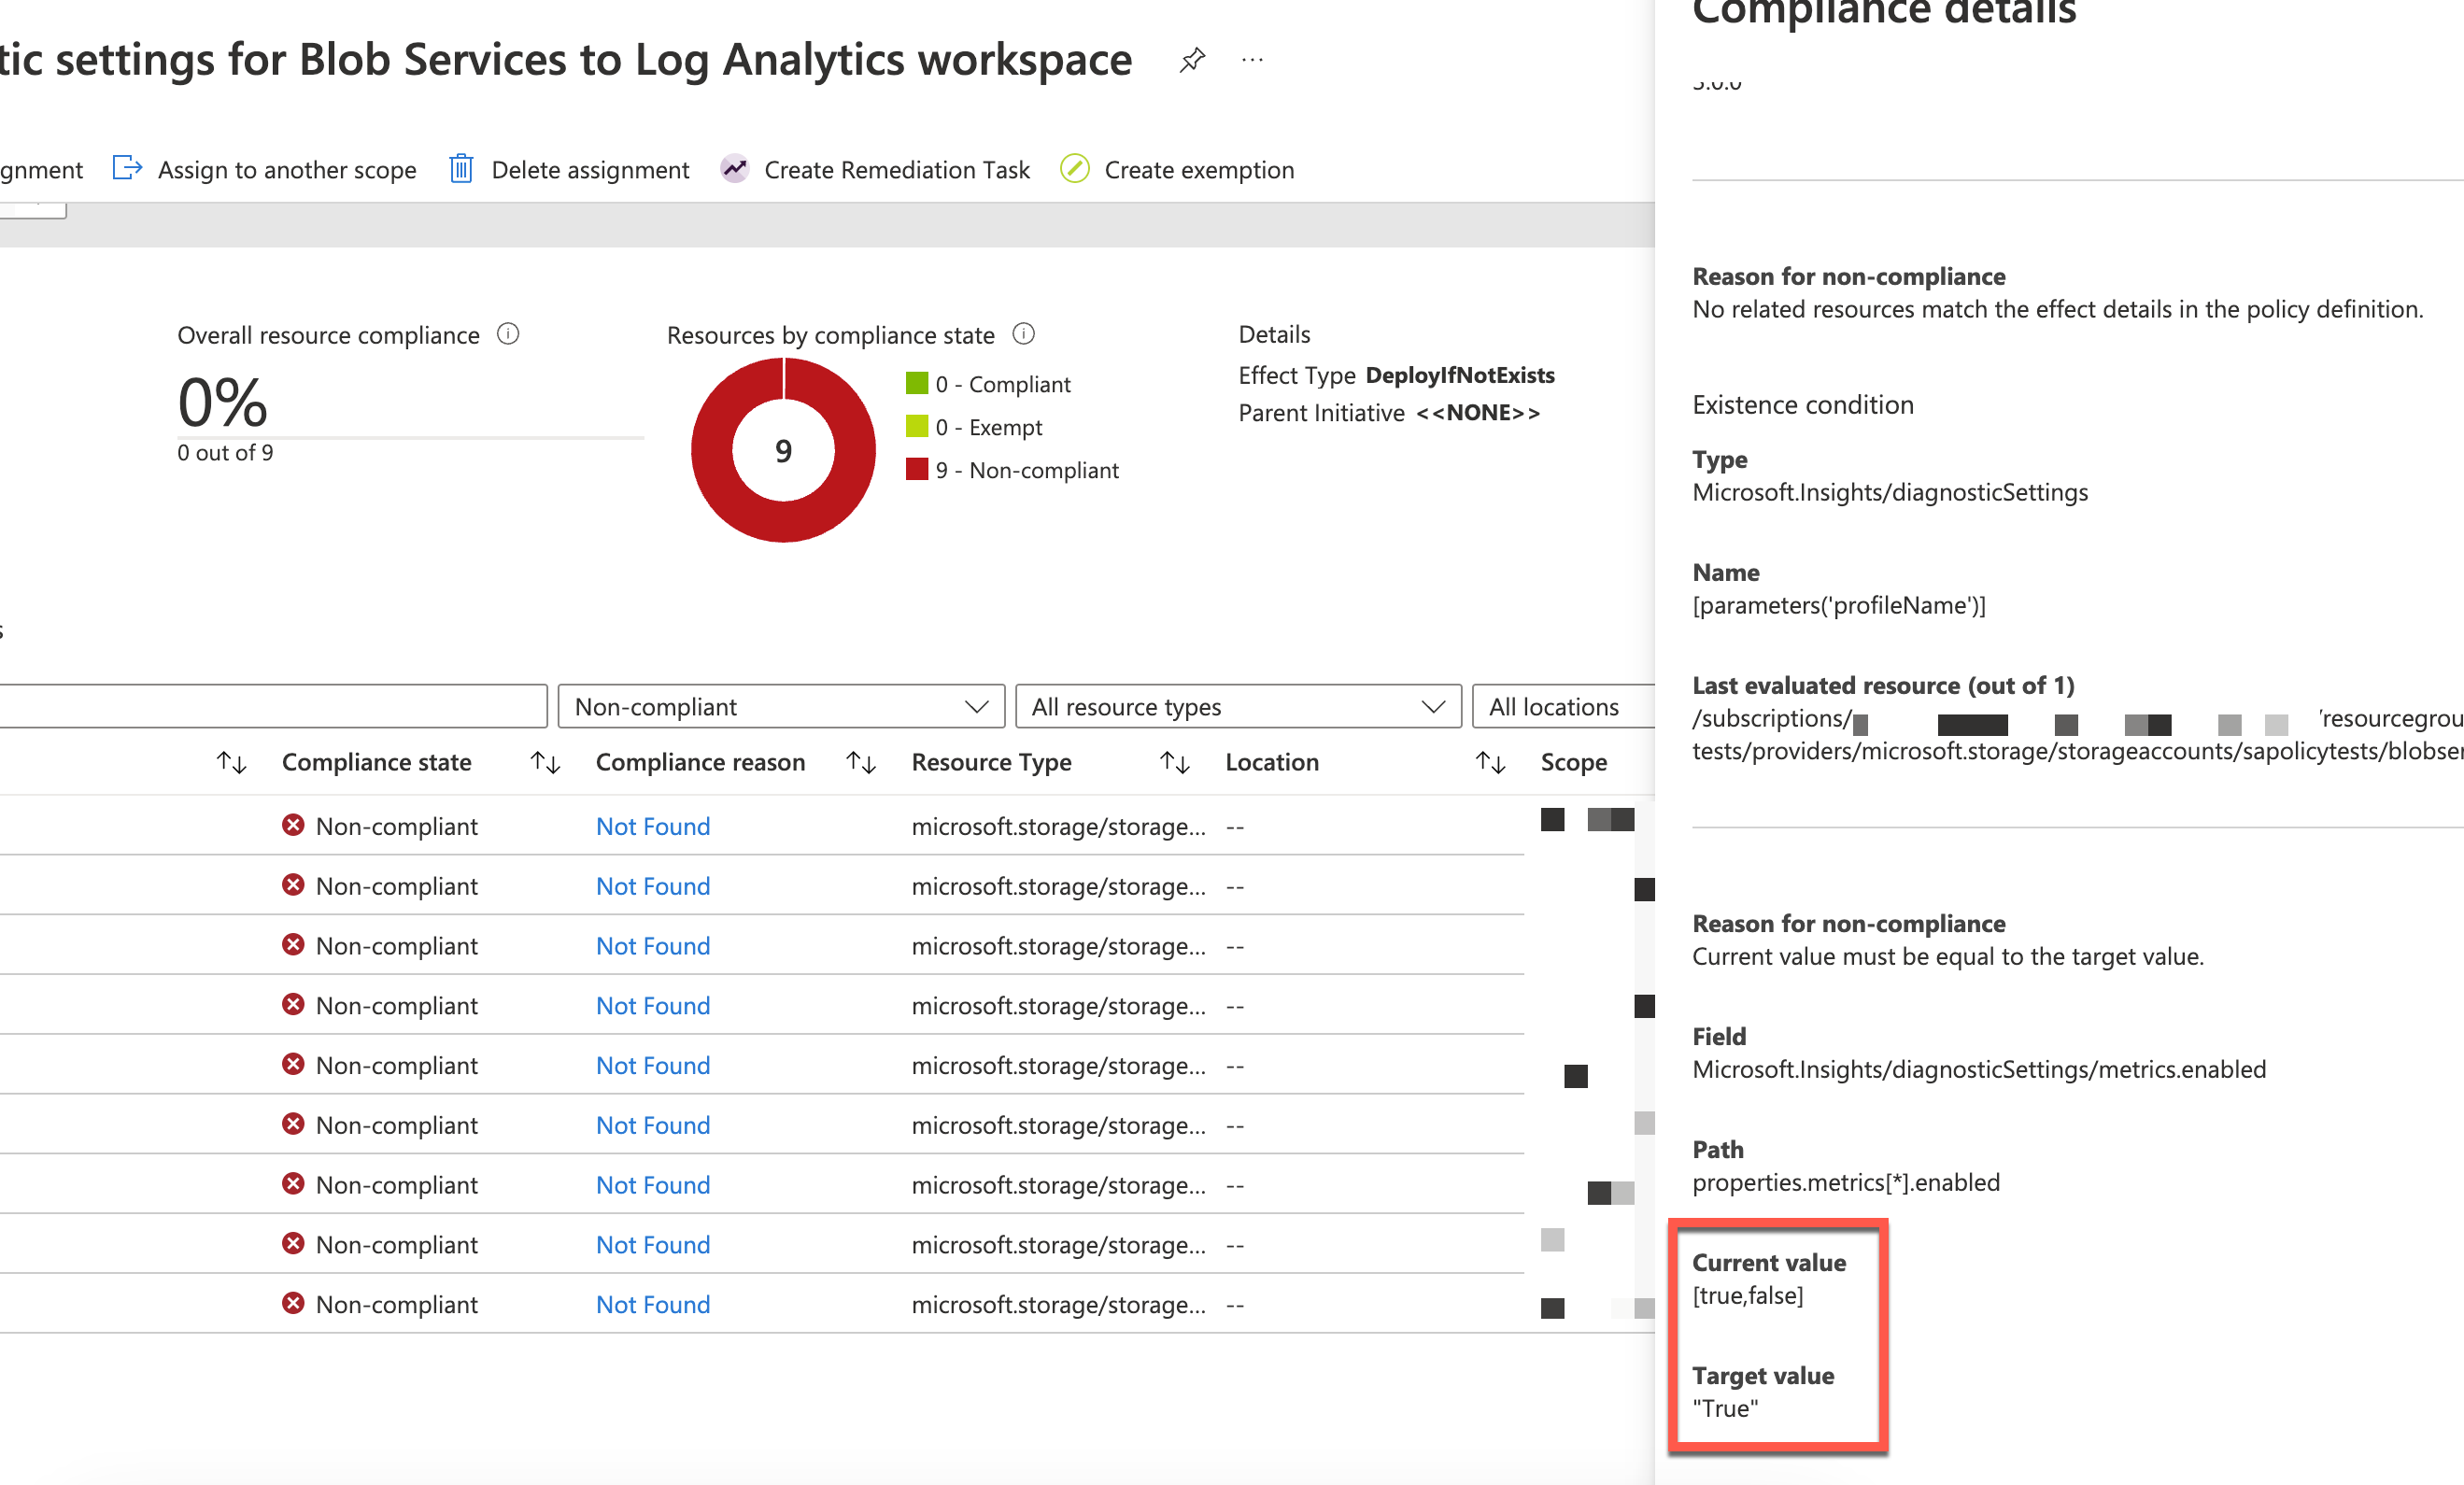Click the Create Remediation Task chart icon
This screenshot has width=2464, height=1485.
(735, 169)
